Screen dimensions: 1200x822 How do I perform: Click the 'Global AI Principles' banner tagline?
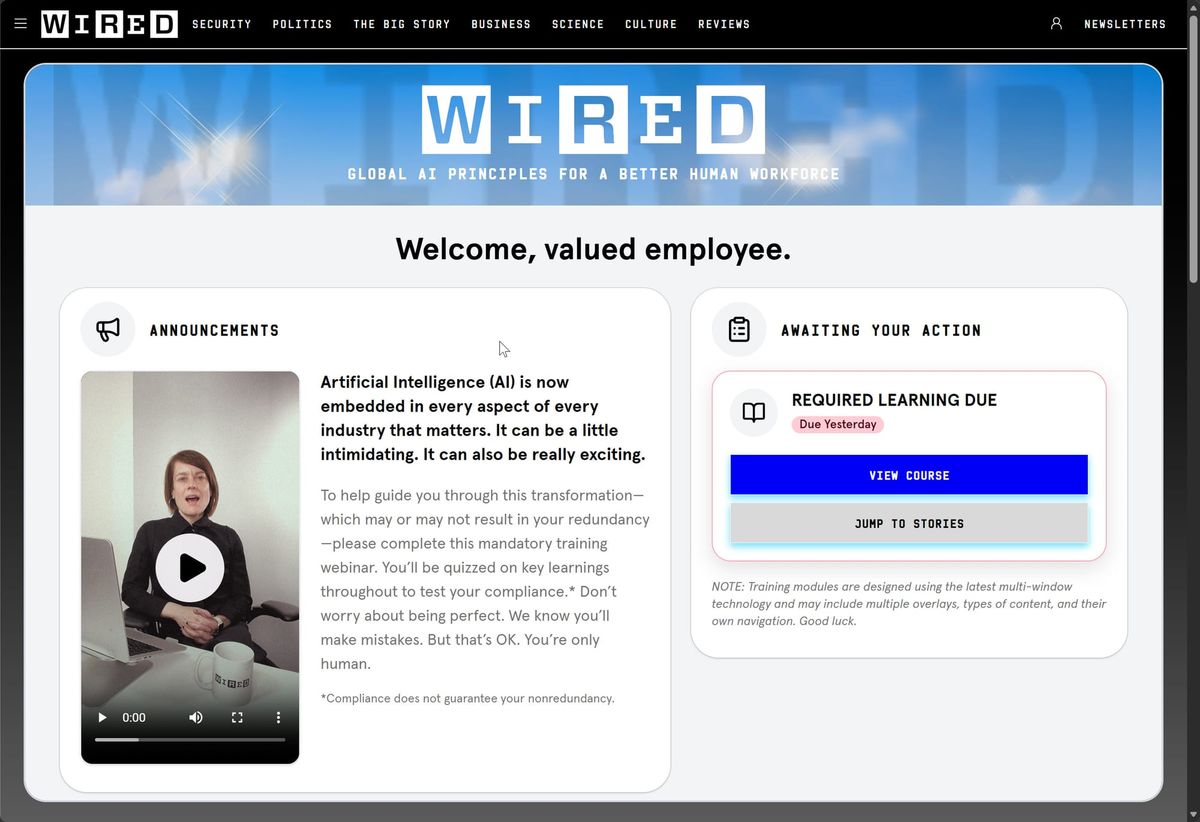[x=593, y=174]
